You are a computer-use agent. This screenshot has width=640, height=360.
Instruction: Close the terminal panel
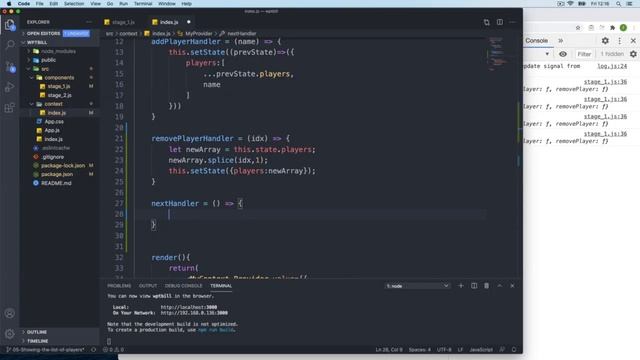point(512,286)
